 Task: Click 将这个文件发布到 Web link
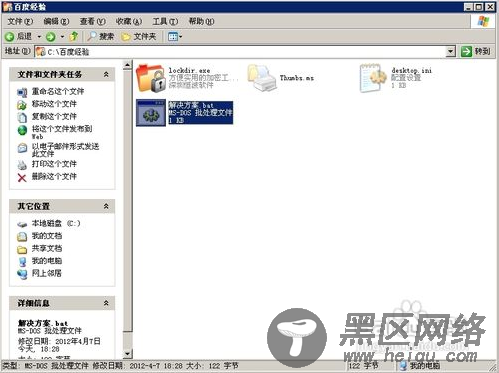[62, 132]
